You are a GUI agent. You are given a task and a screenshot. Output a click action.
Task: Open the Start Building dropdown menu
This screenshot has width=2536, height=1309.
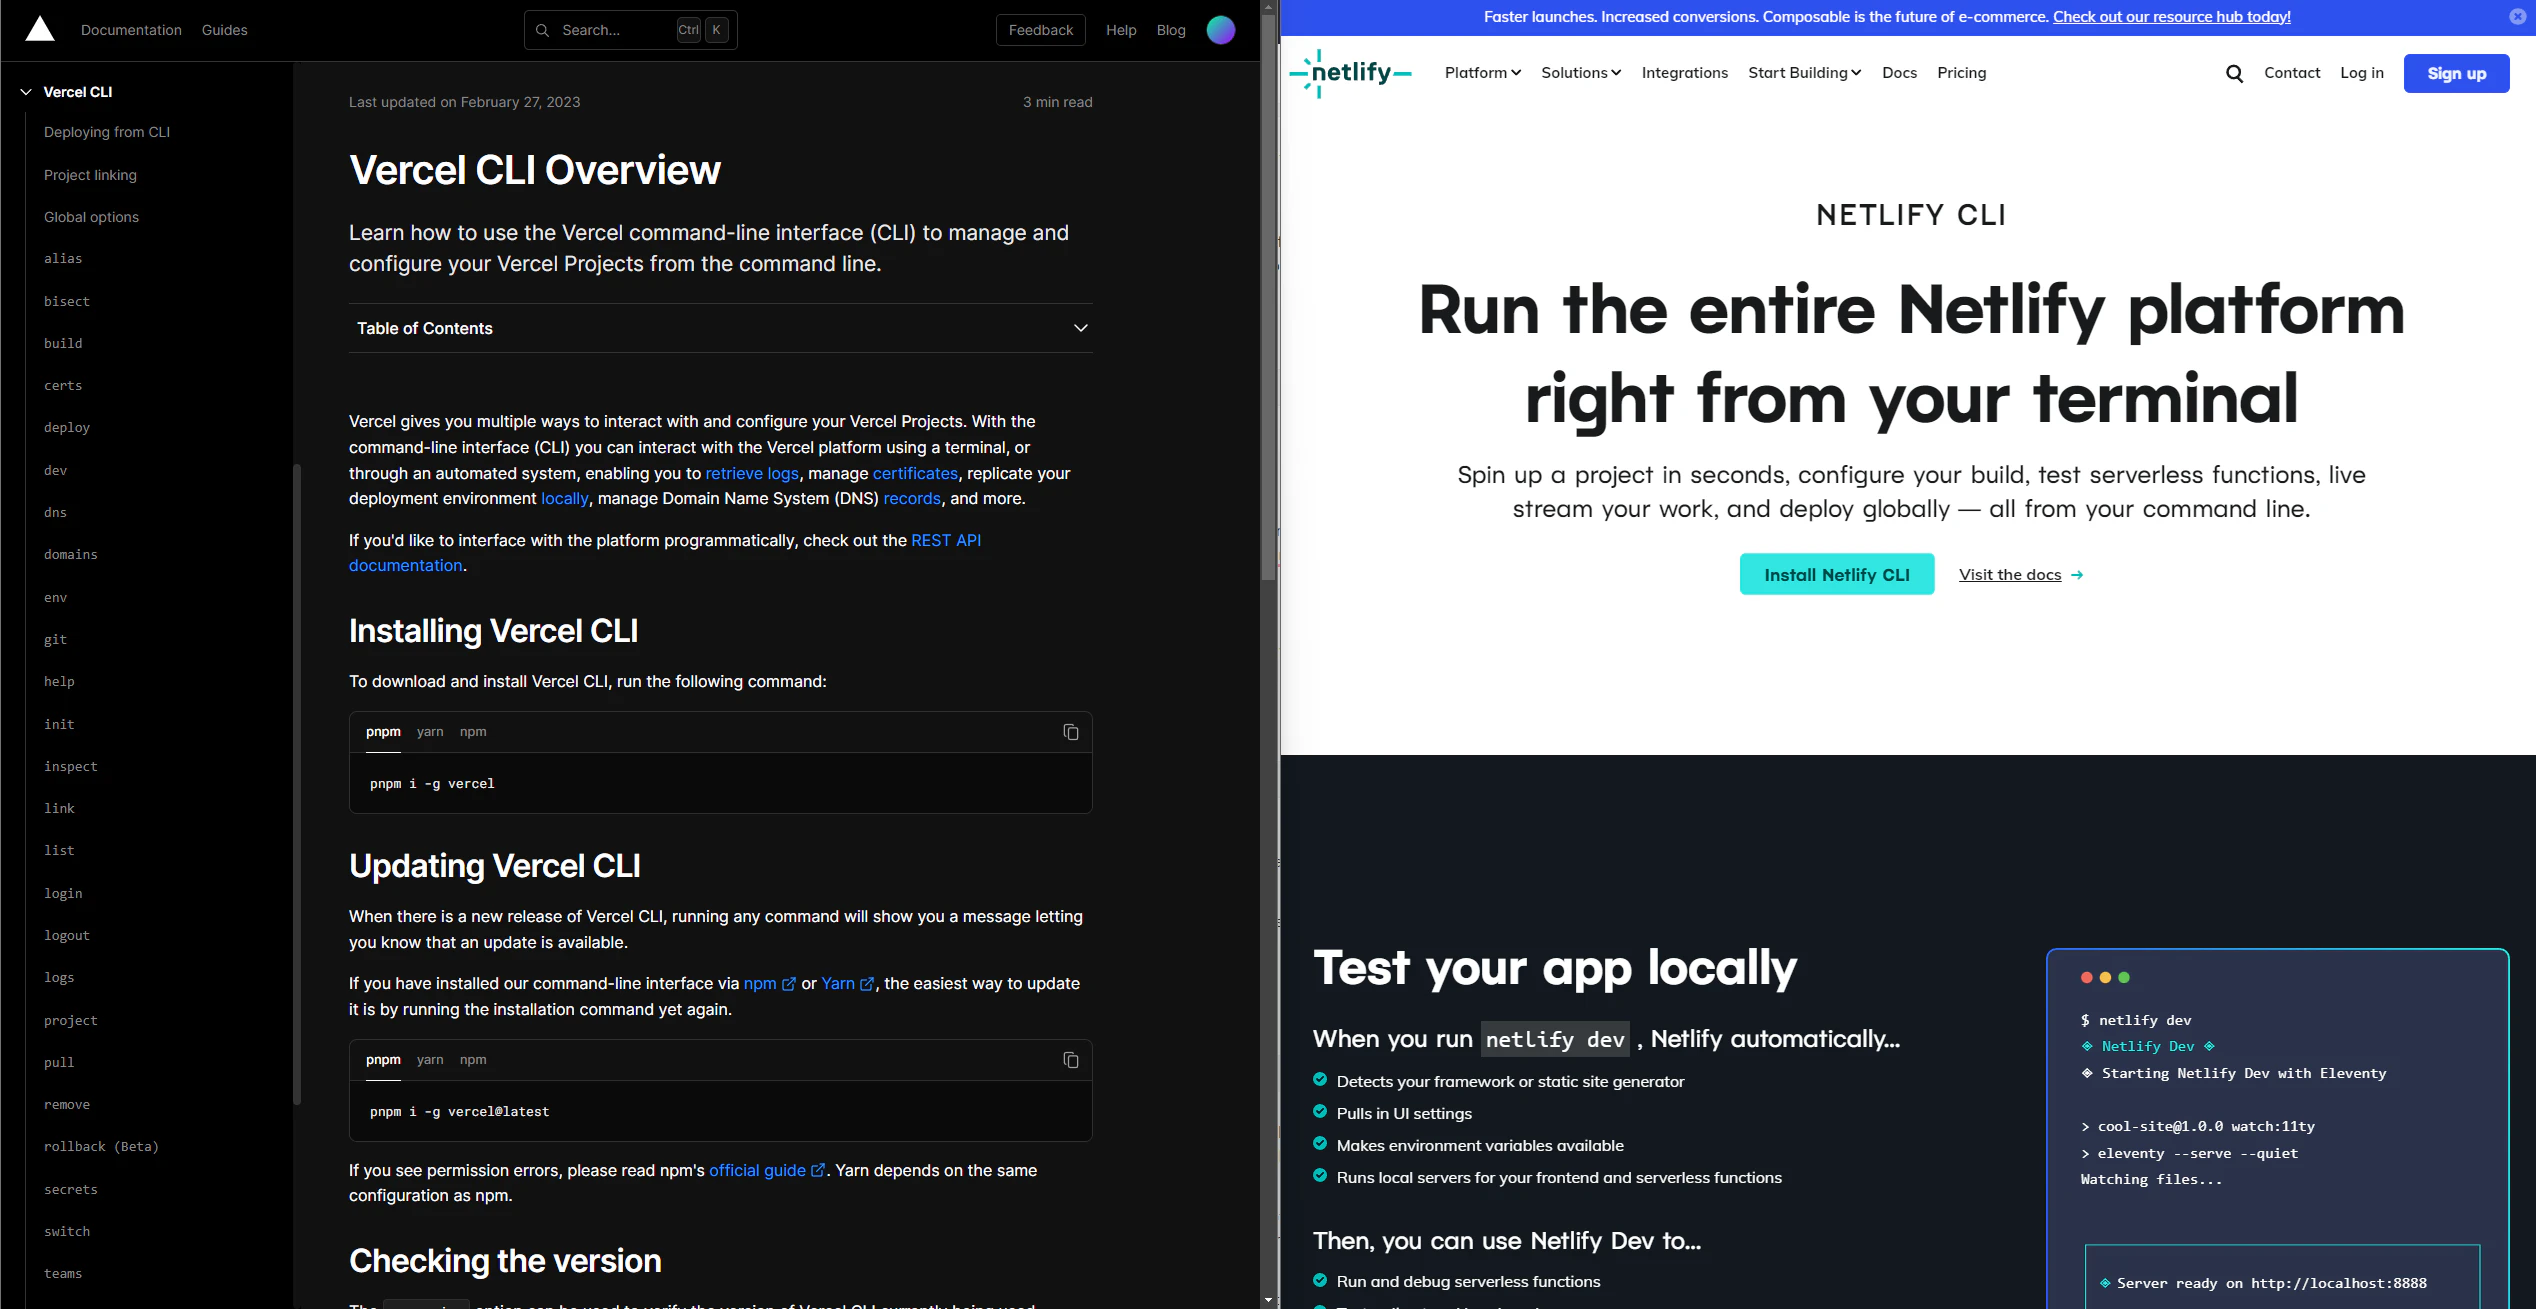1804,73
